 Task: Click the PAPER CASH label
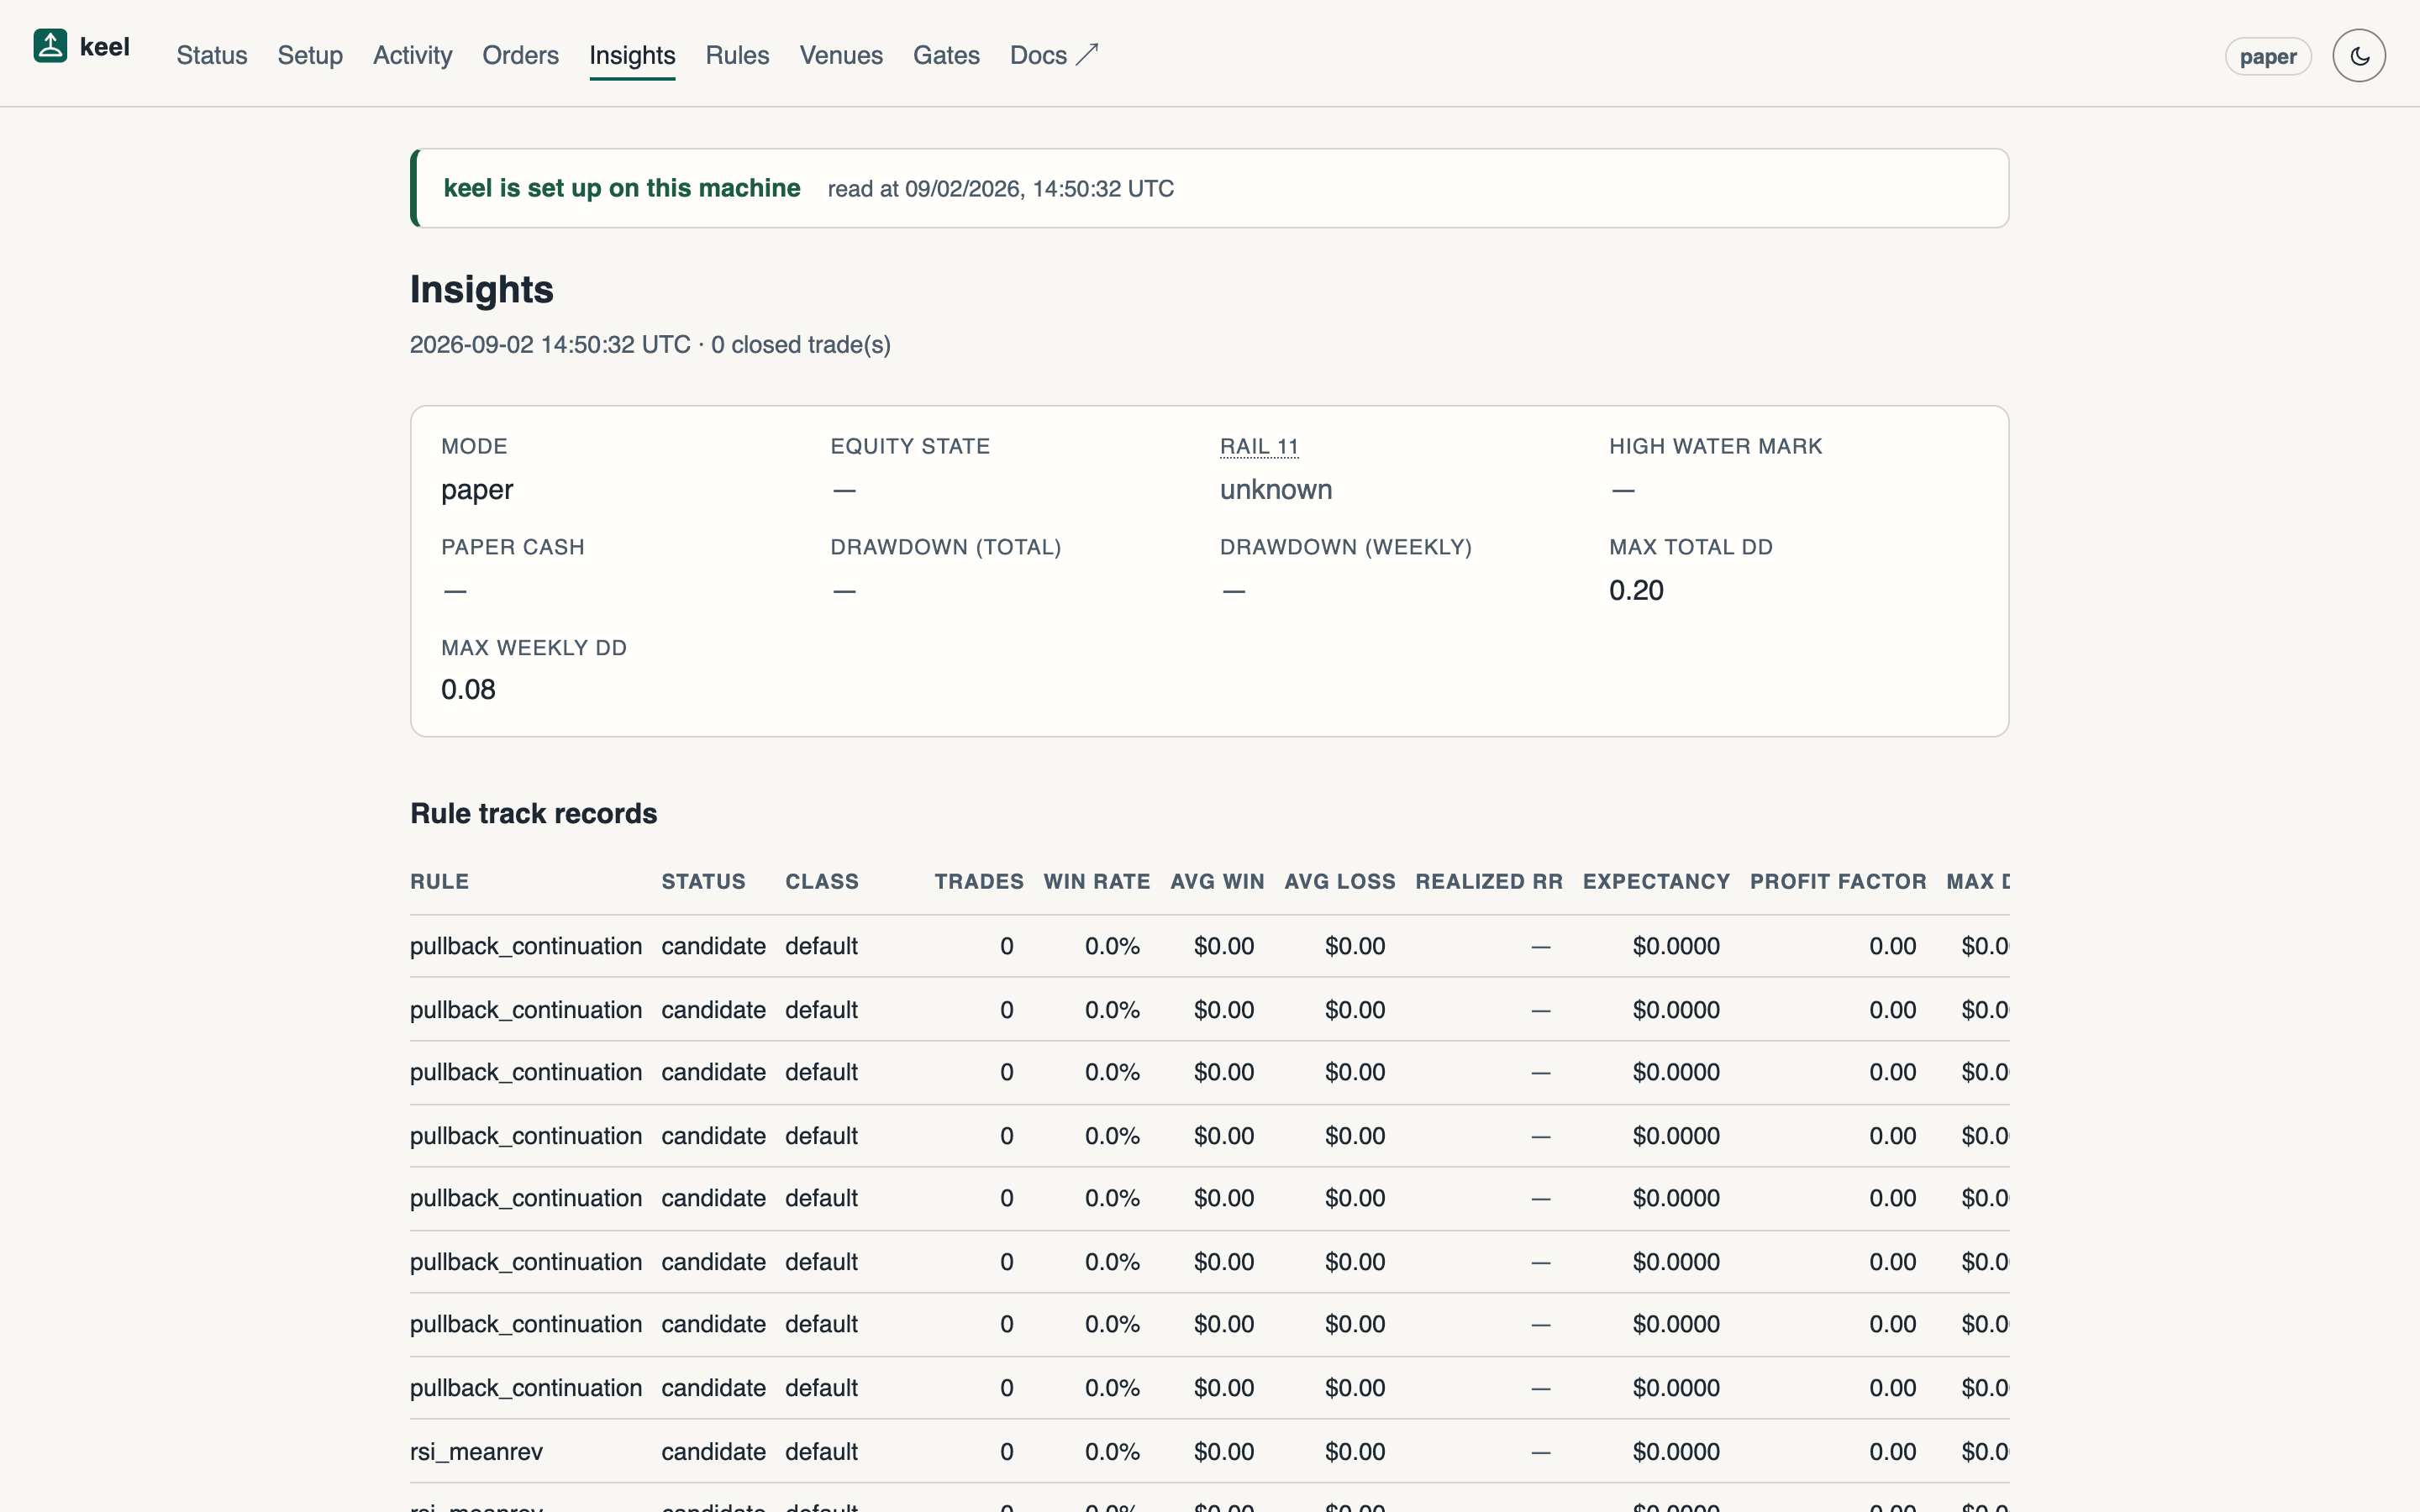(513, 547)
